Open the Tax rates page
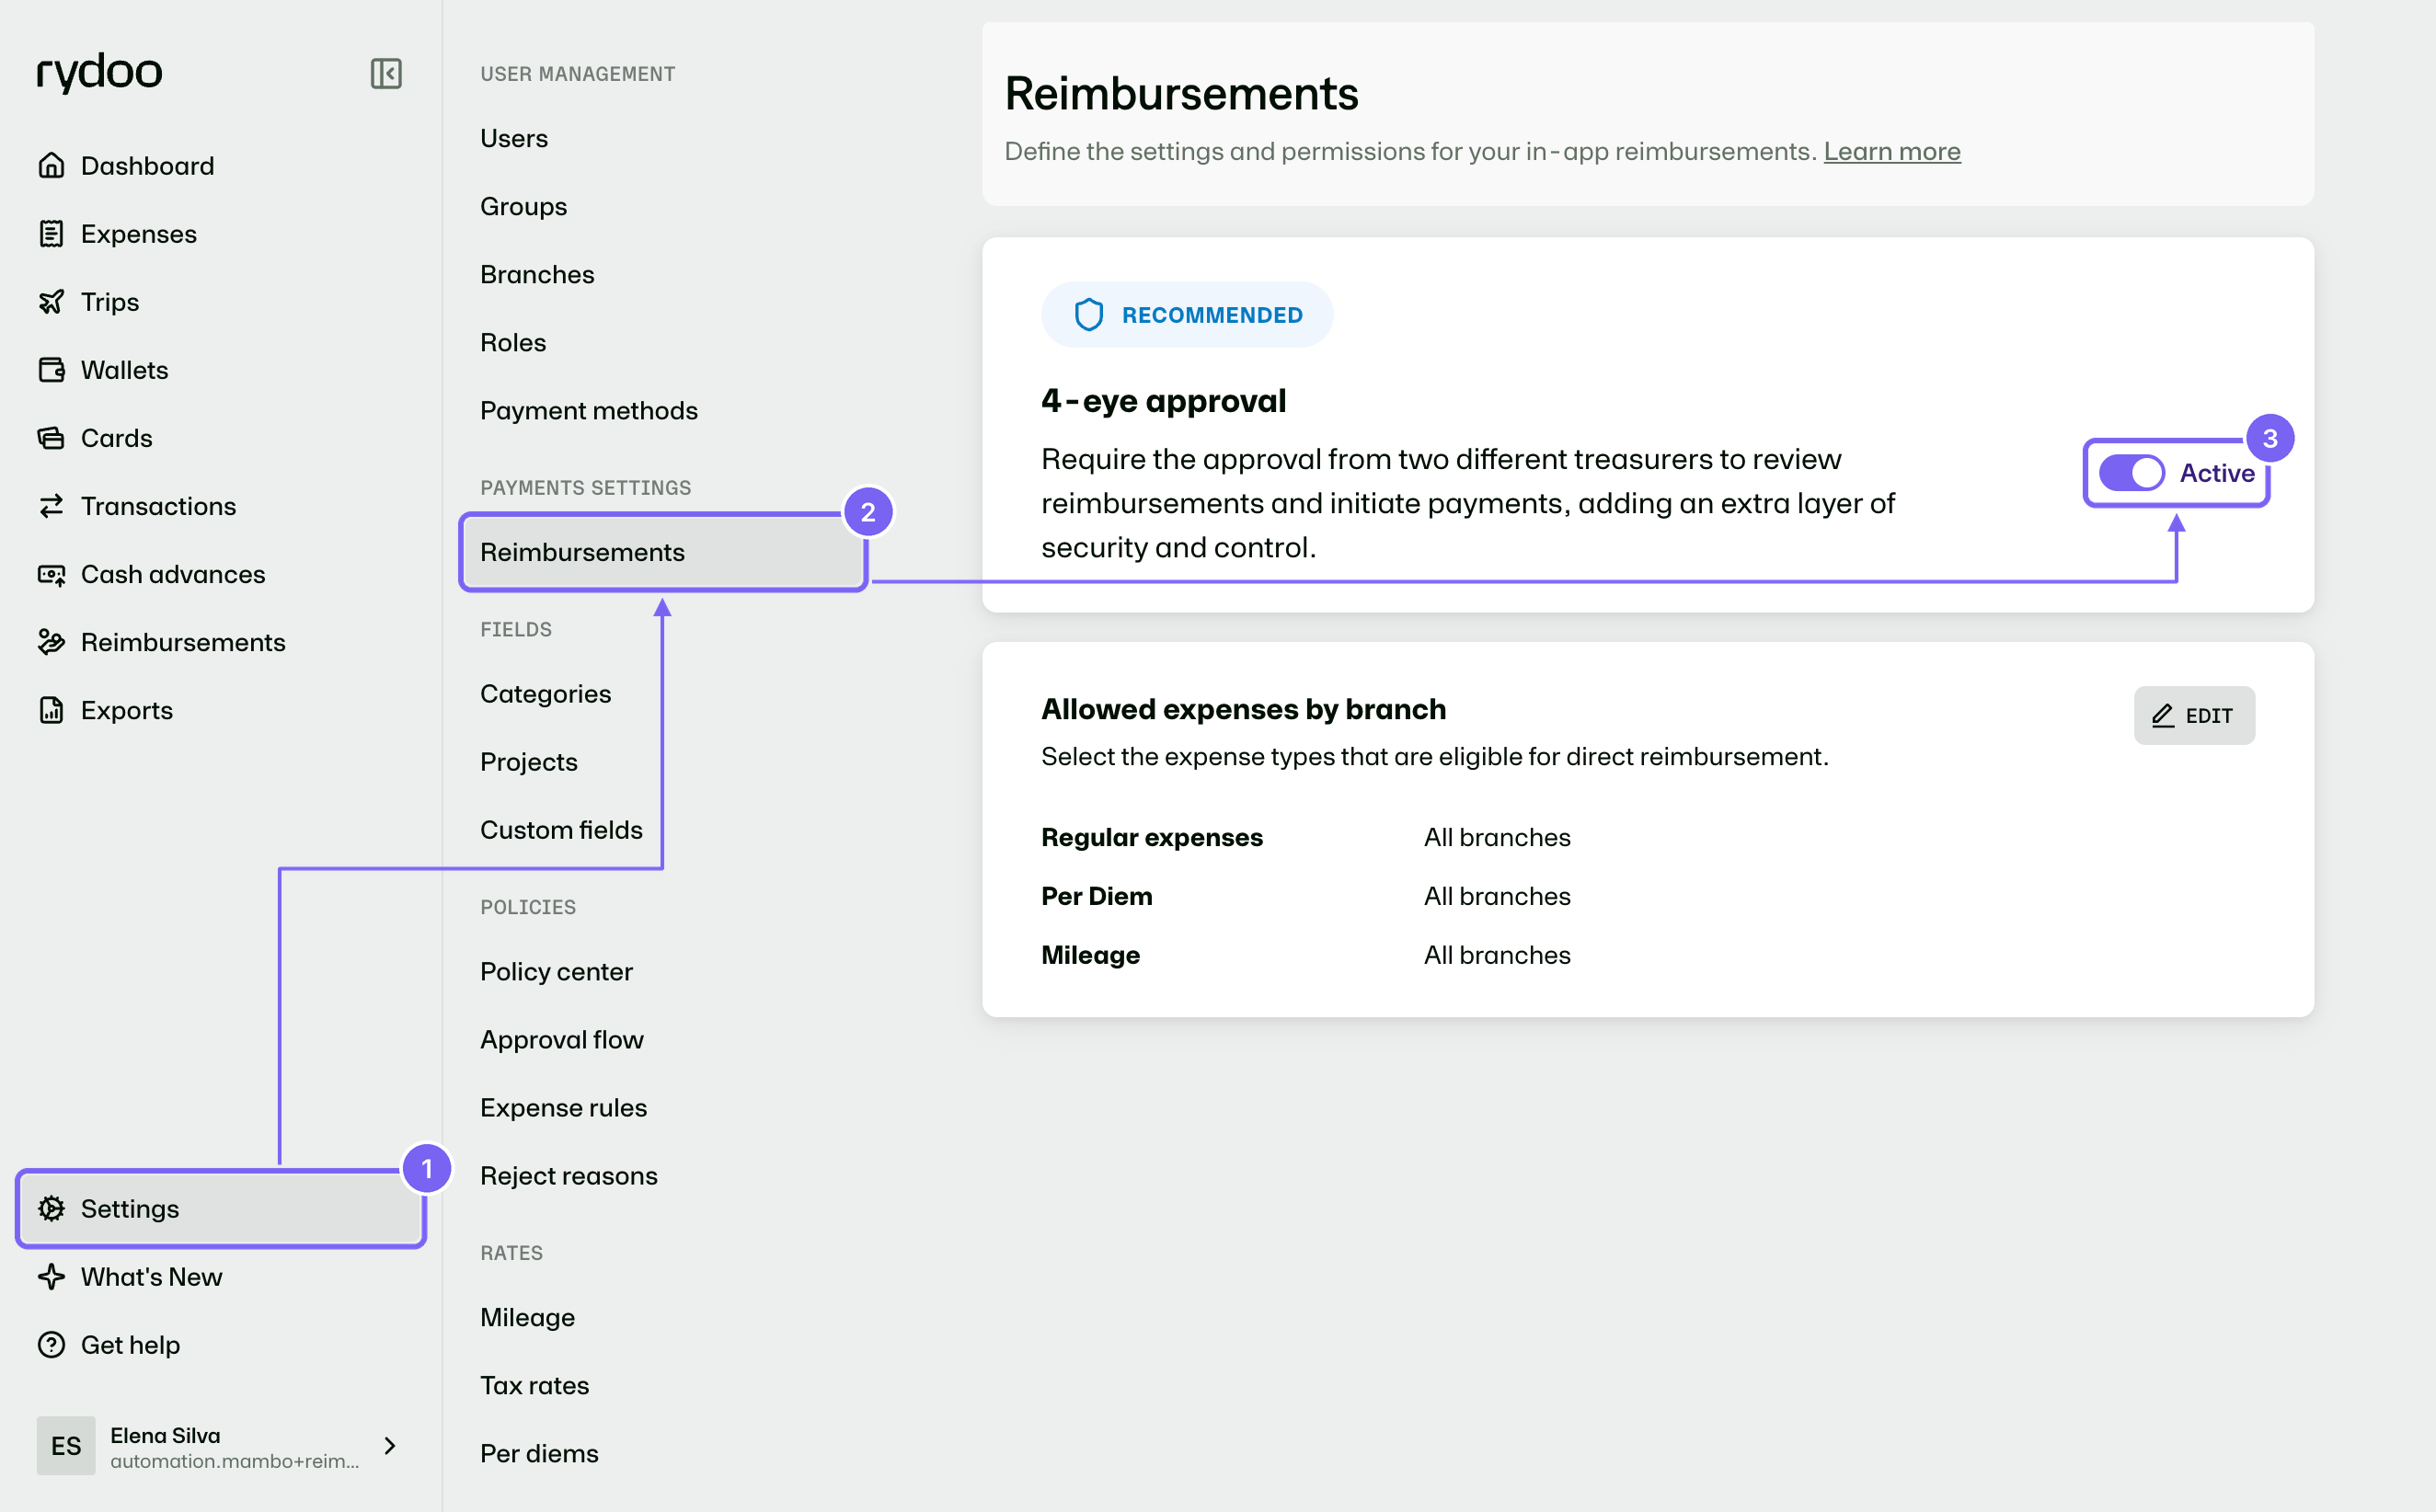2436x1512 pixels. tap(534, 1385)
